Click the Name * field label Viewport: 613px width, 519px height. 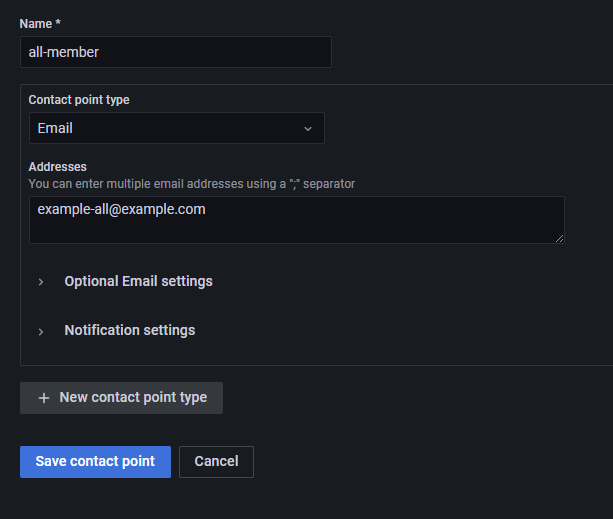click(x=40, y=24)
